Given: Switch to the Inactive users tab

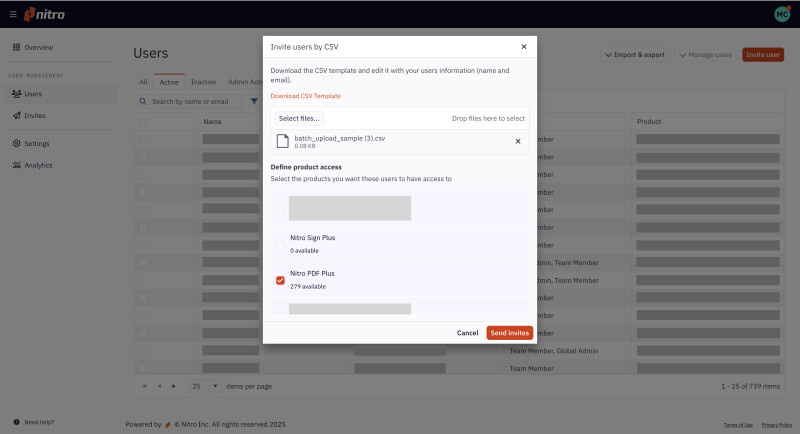Looking at the screenshot, I should 203,82.
